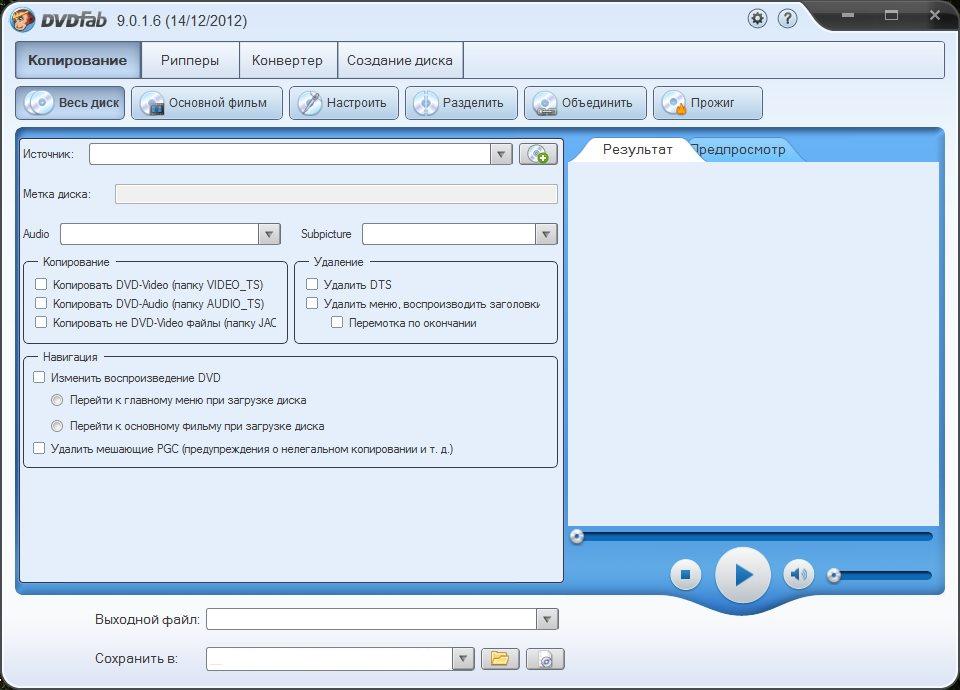Viewport: 960px width, 690px height.
Task: Select Прожиг mode
Action: click(708, 103)
